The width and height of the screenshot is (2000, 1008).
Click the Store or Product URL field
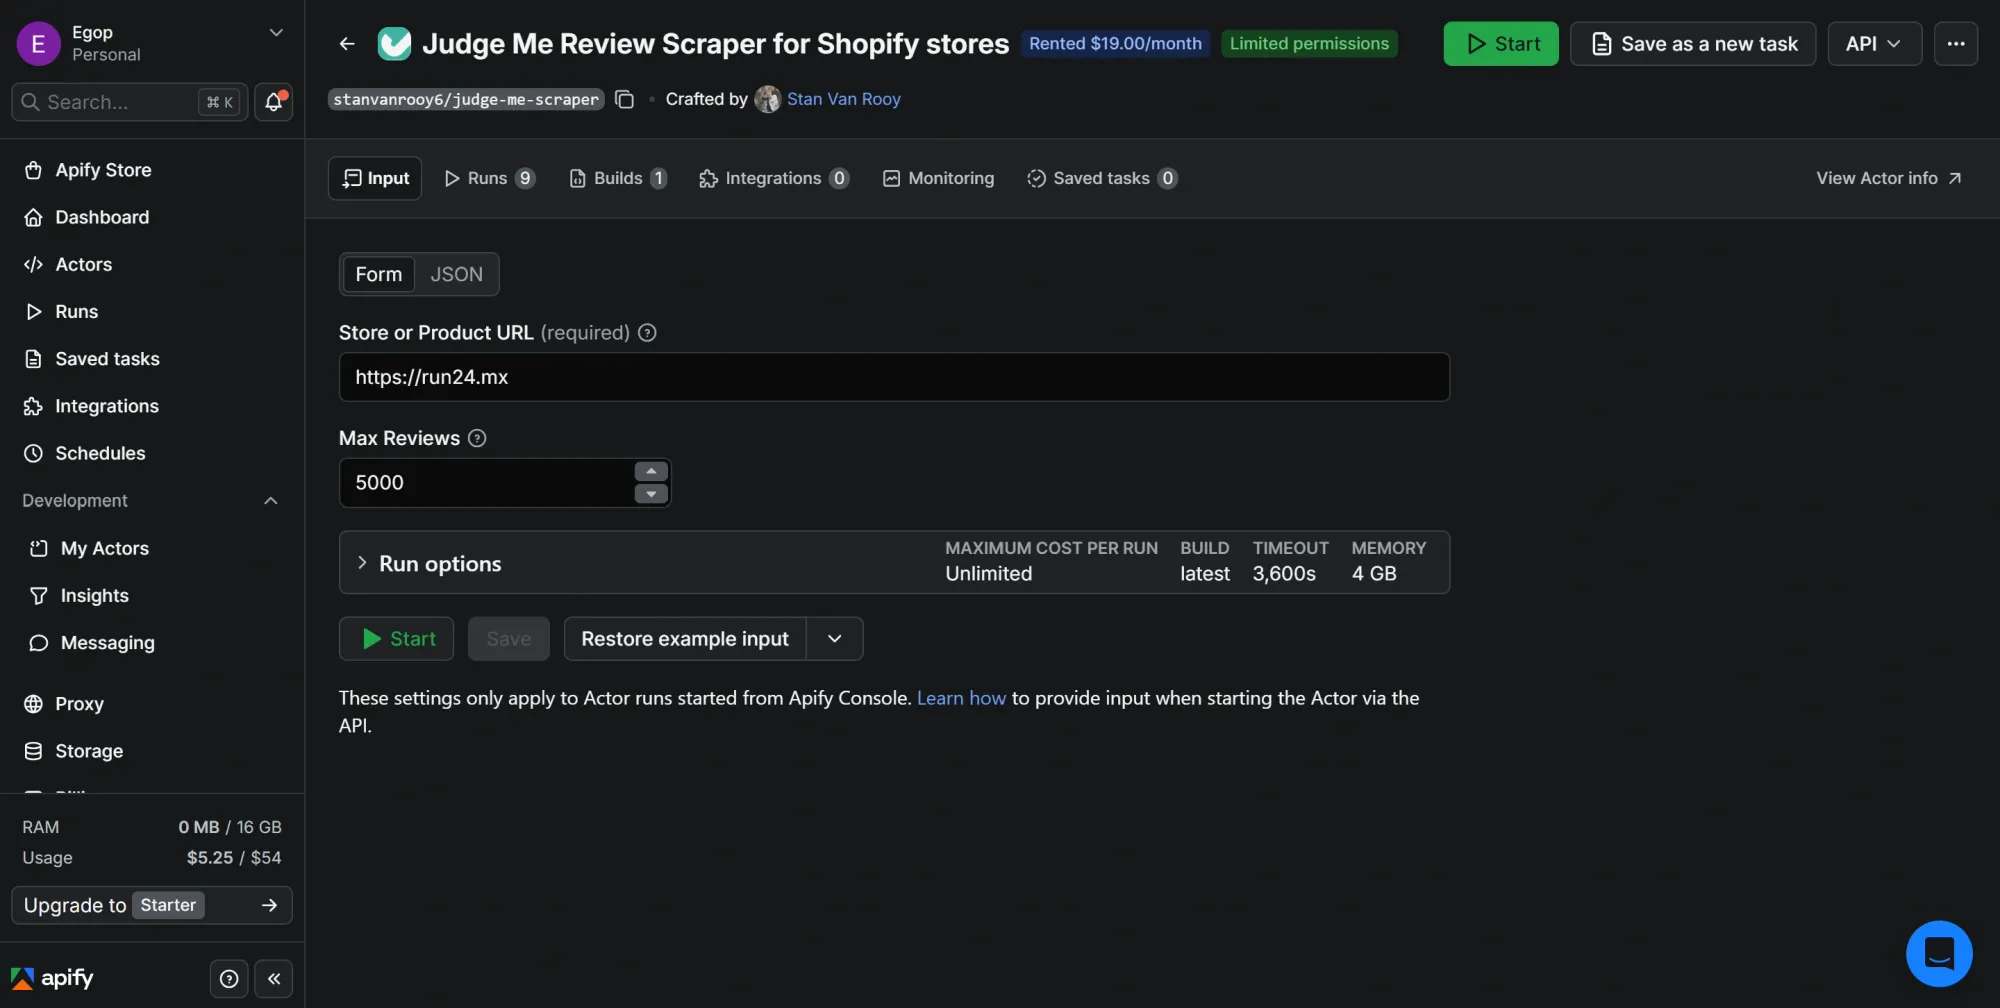pyautogui.click(x=894, y=377)
